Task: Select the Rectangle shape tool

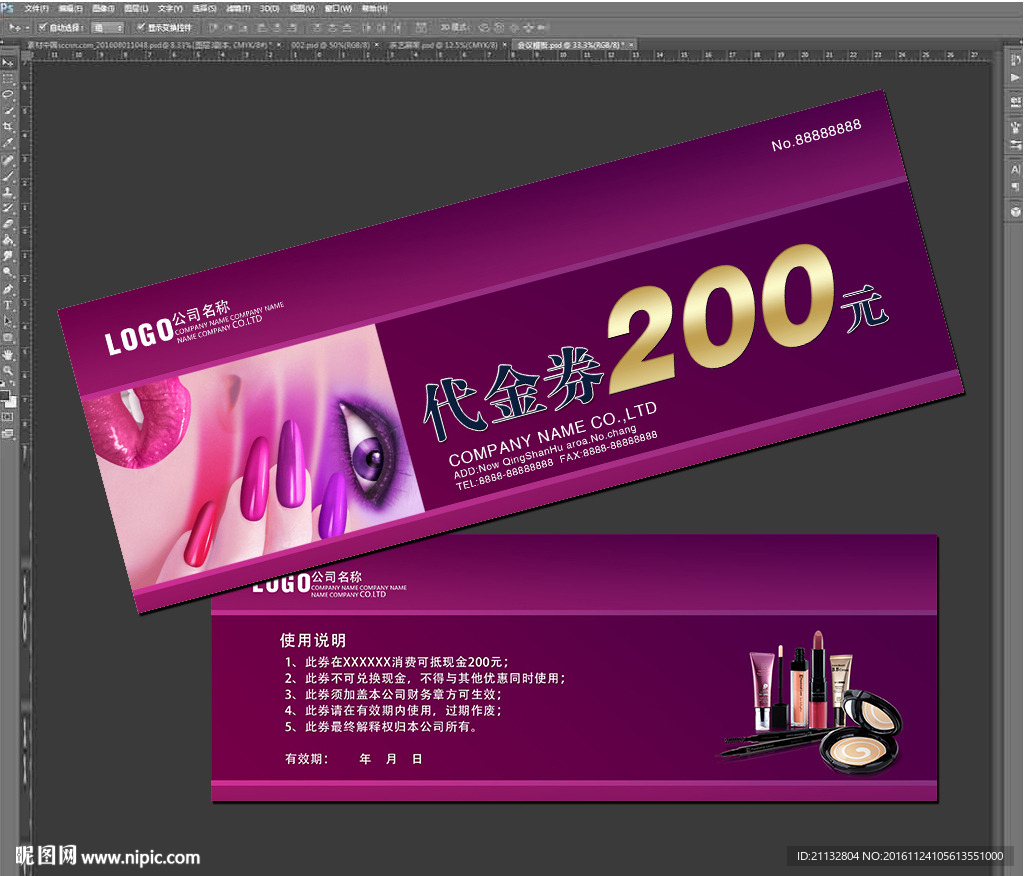Action: pos(8,337)
